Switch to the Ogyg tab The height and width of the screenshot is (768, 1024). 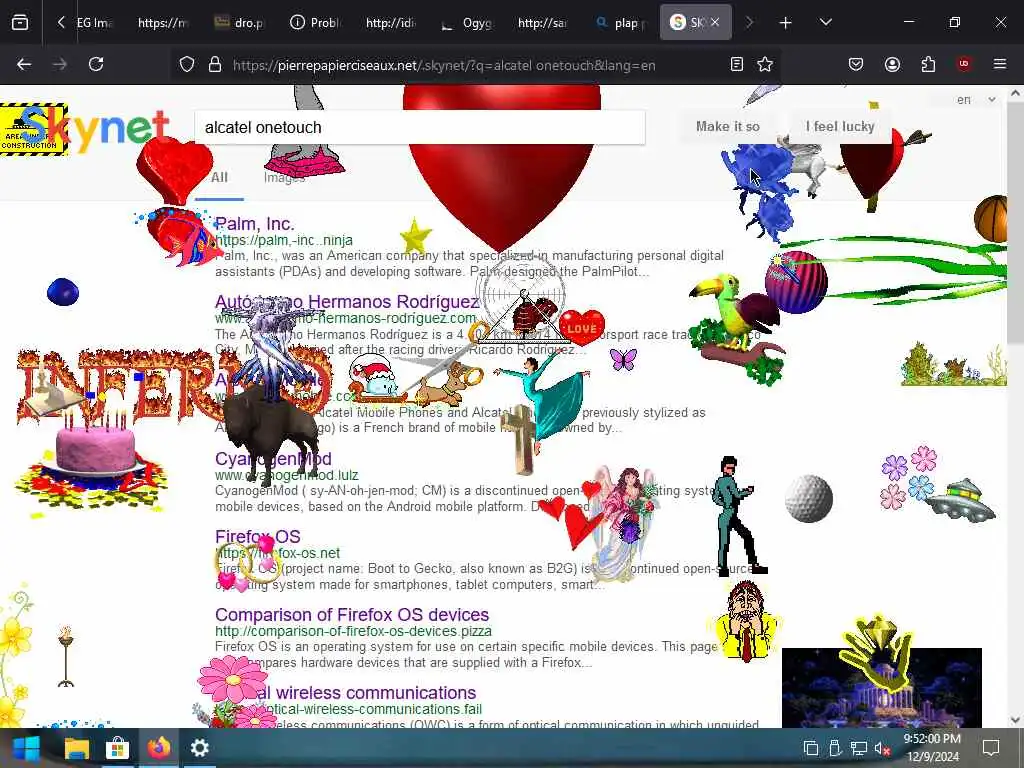[x=468, y=22]
